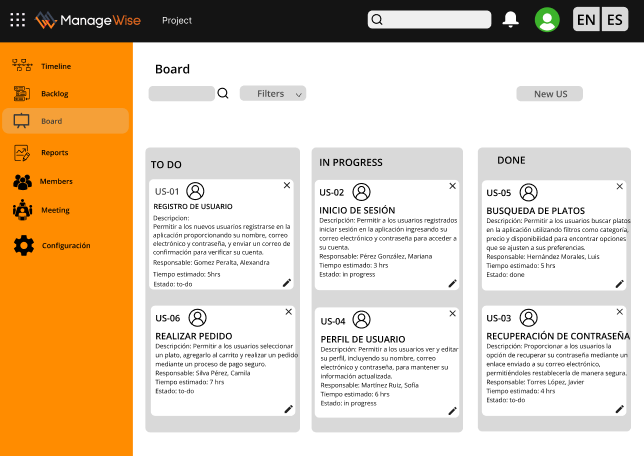The height and width of the screenshot is (456, 644).
Task: Open Configuración settings in sidebar
Action: [x=65, y=245]
